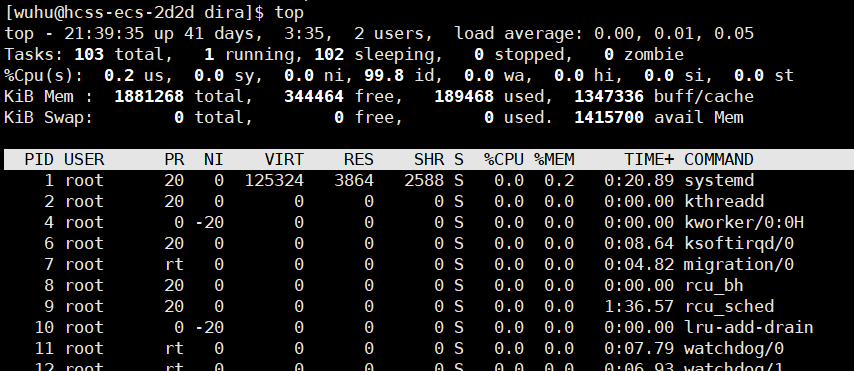Click the kworker/0:0H command

click(744, 222)
